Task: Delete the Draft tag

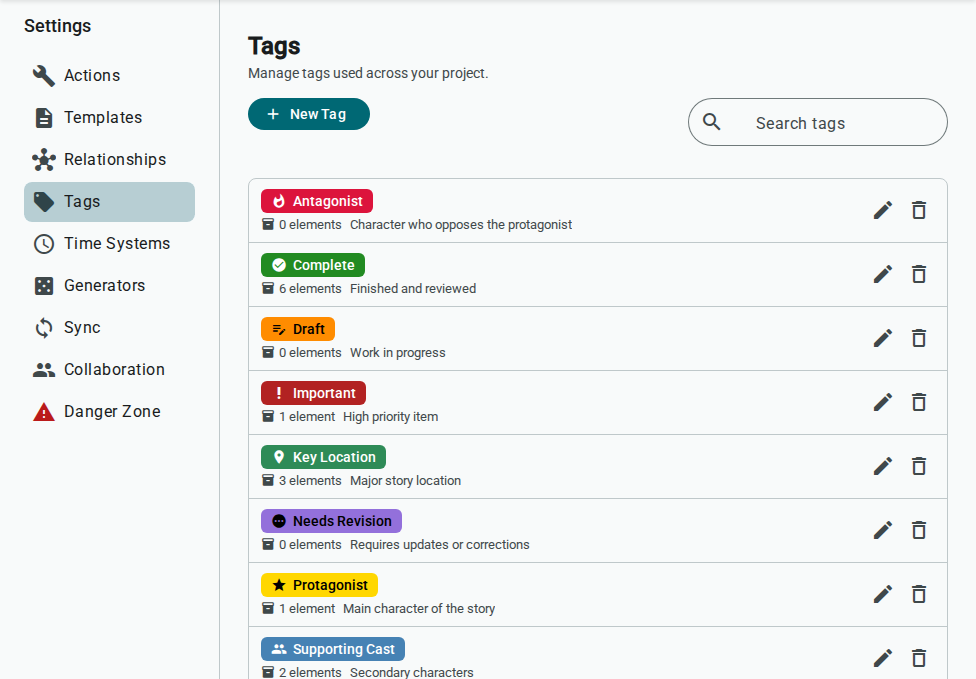Action: click(919, 339)
